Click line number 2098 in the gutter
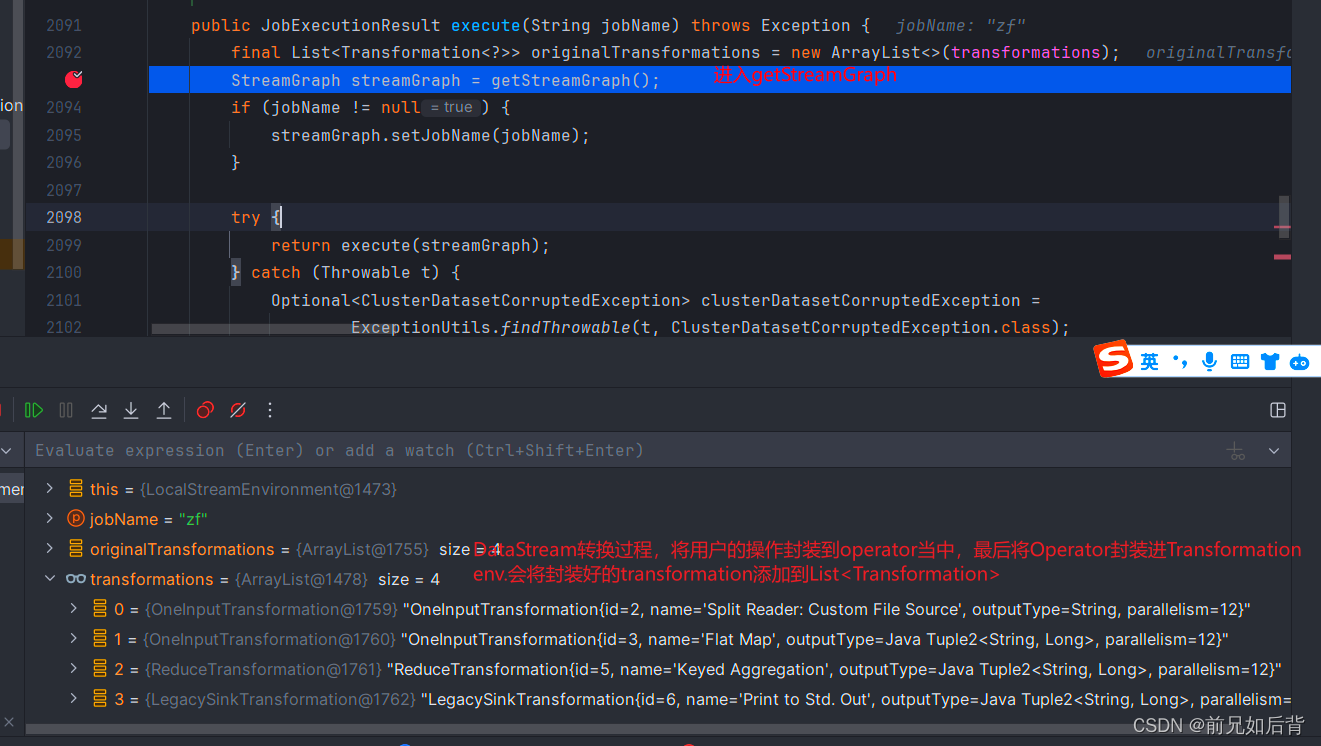The image size is (1321, 746). 64,217
